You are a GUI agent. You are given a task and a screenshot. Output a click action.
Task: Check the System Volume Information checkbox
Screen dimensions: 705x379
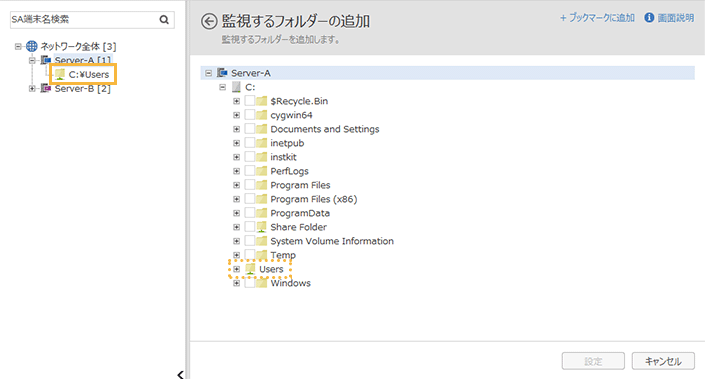coord(250,241)
